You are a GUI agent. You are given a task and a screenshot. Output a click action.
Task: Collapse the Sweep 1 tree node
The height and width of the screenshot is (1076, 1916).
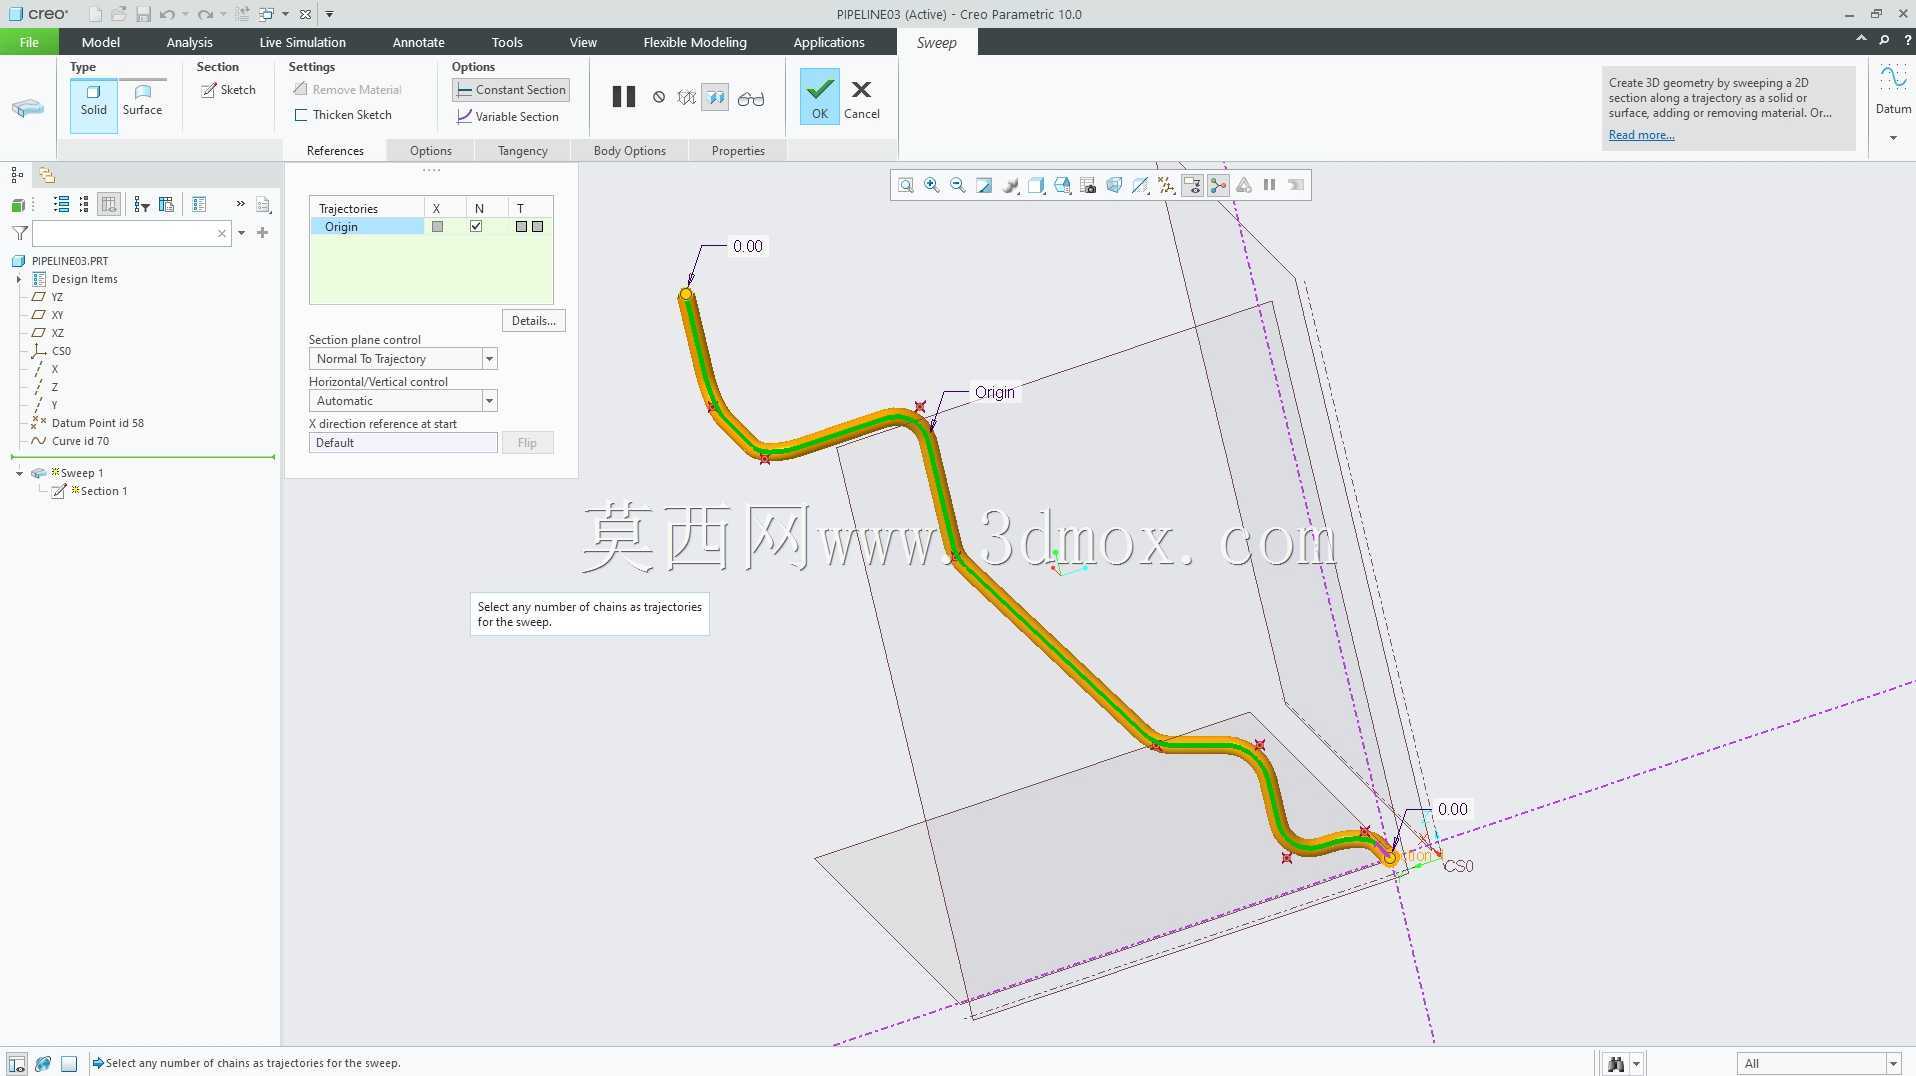click(x=19, y=473)
